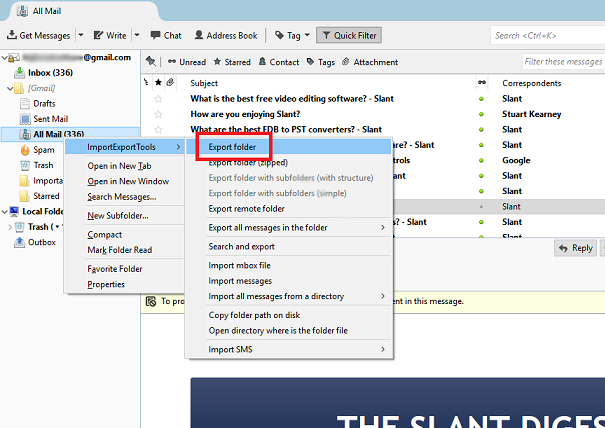
Task: Select the Spam folder
Action: (44, 150)
